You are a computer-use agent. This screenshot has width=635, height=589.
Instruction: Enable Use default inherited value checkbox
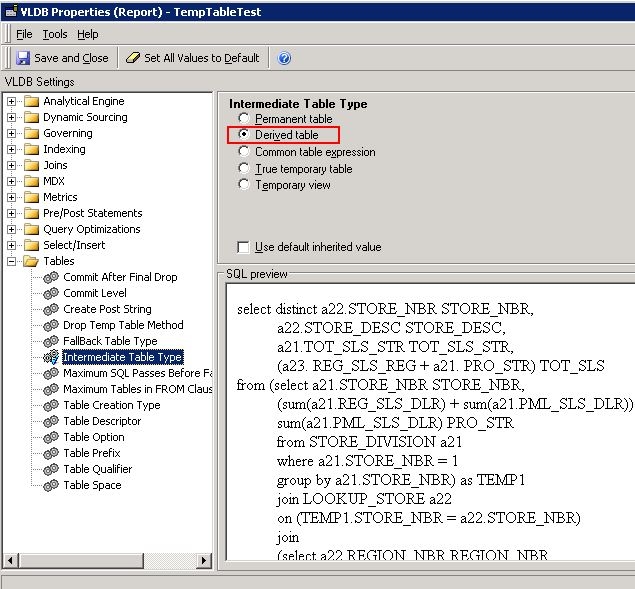click(243, 247)
